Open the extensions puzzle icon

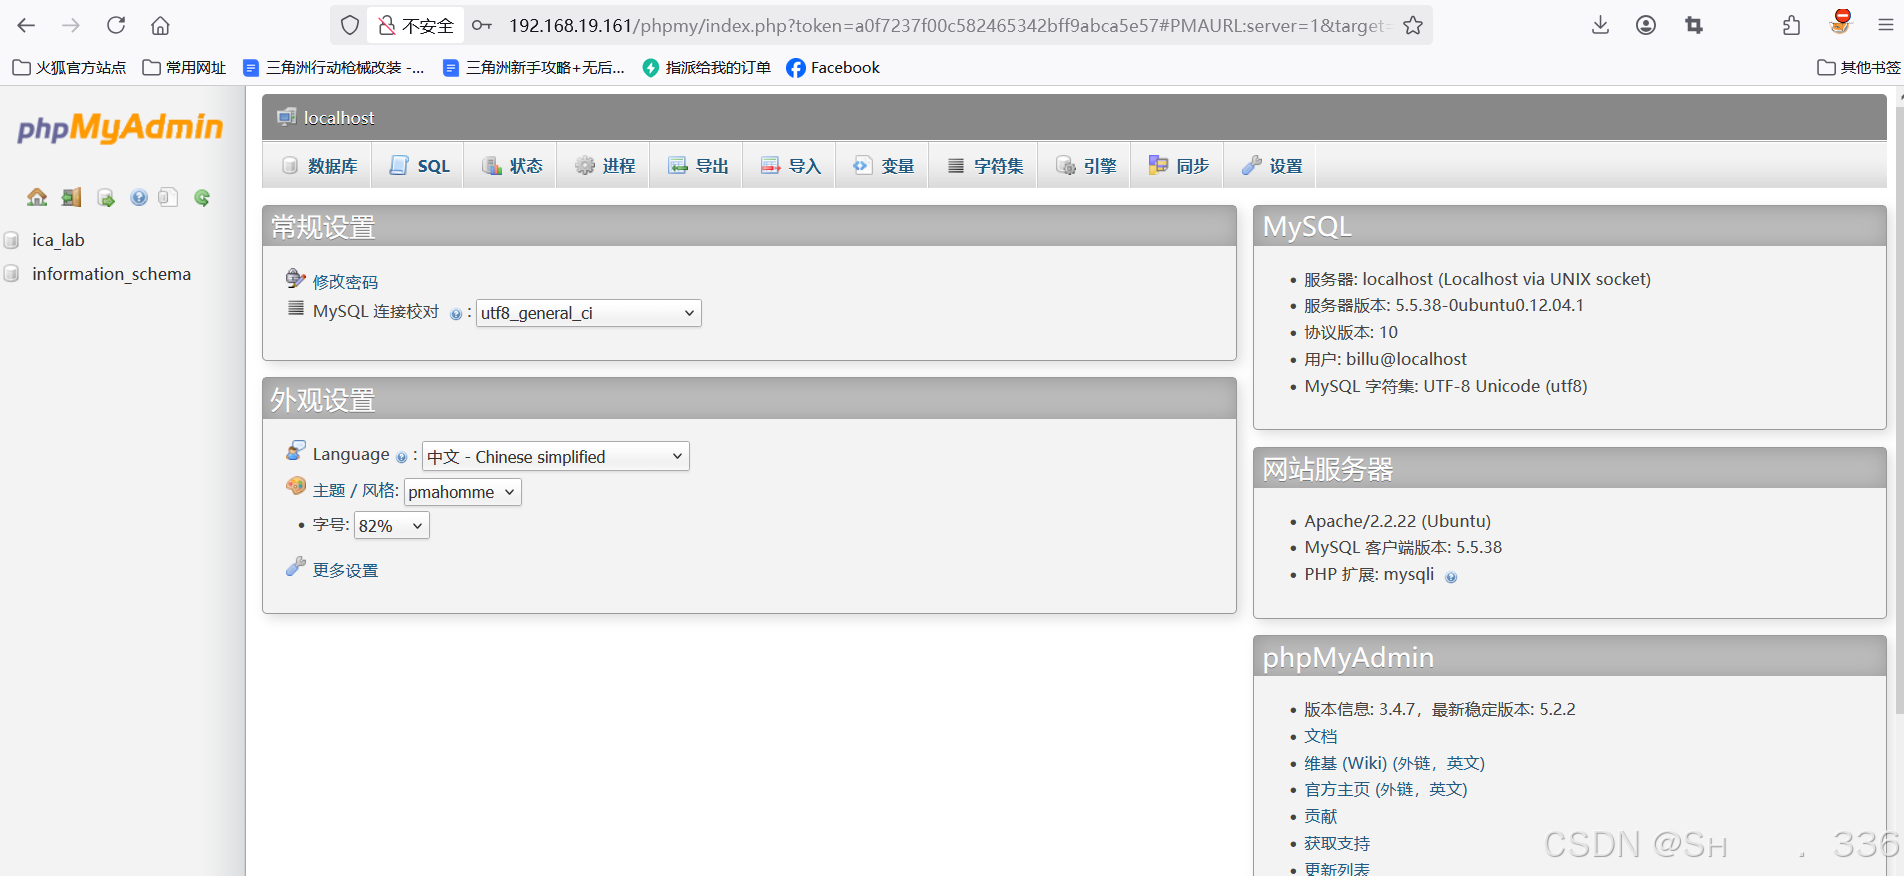(x=1792, y=25)
